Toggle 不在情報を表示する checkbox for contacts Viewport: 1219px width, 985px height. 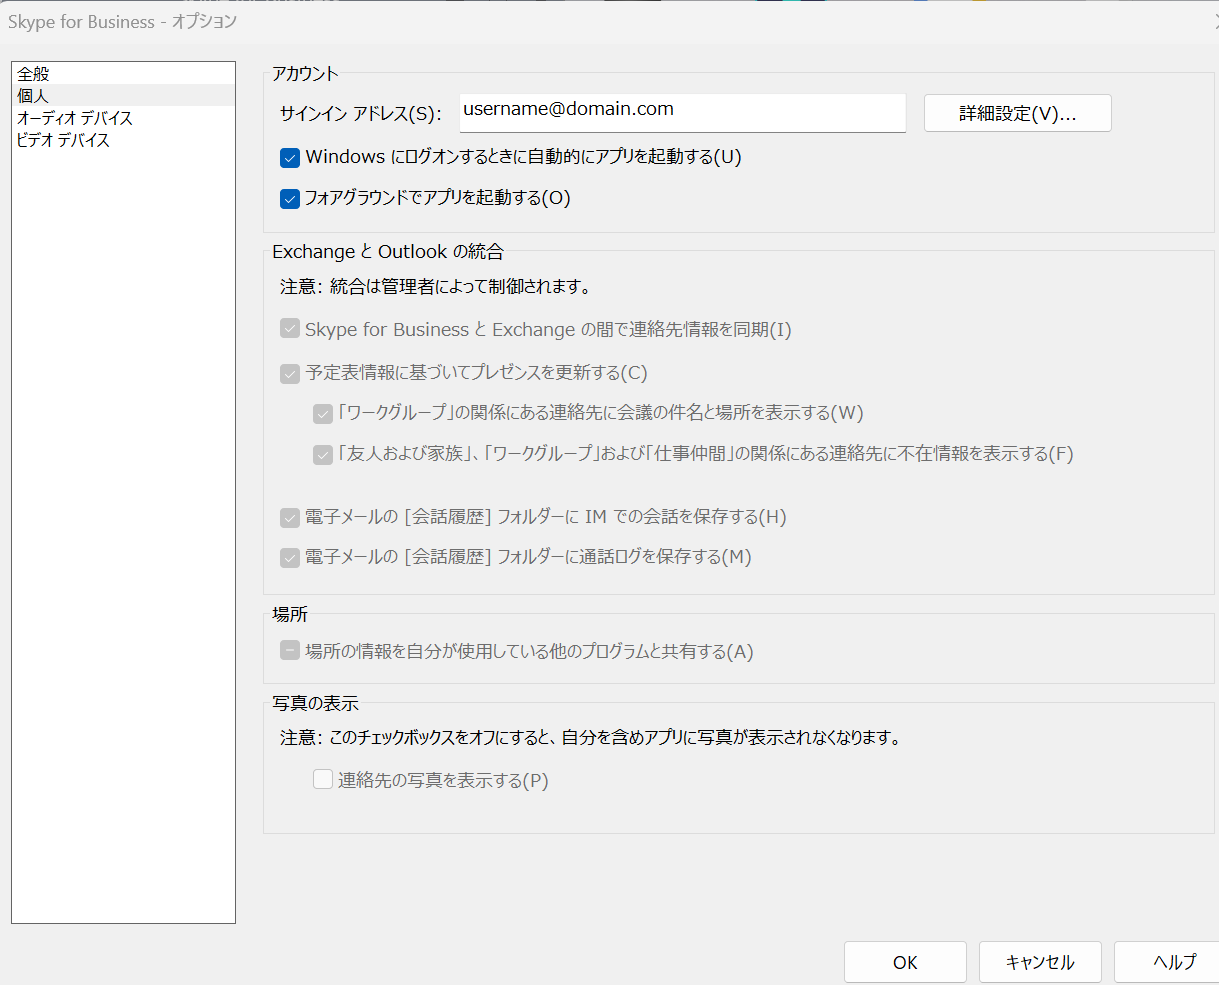(x=323, y=455)
